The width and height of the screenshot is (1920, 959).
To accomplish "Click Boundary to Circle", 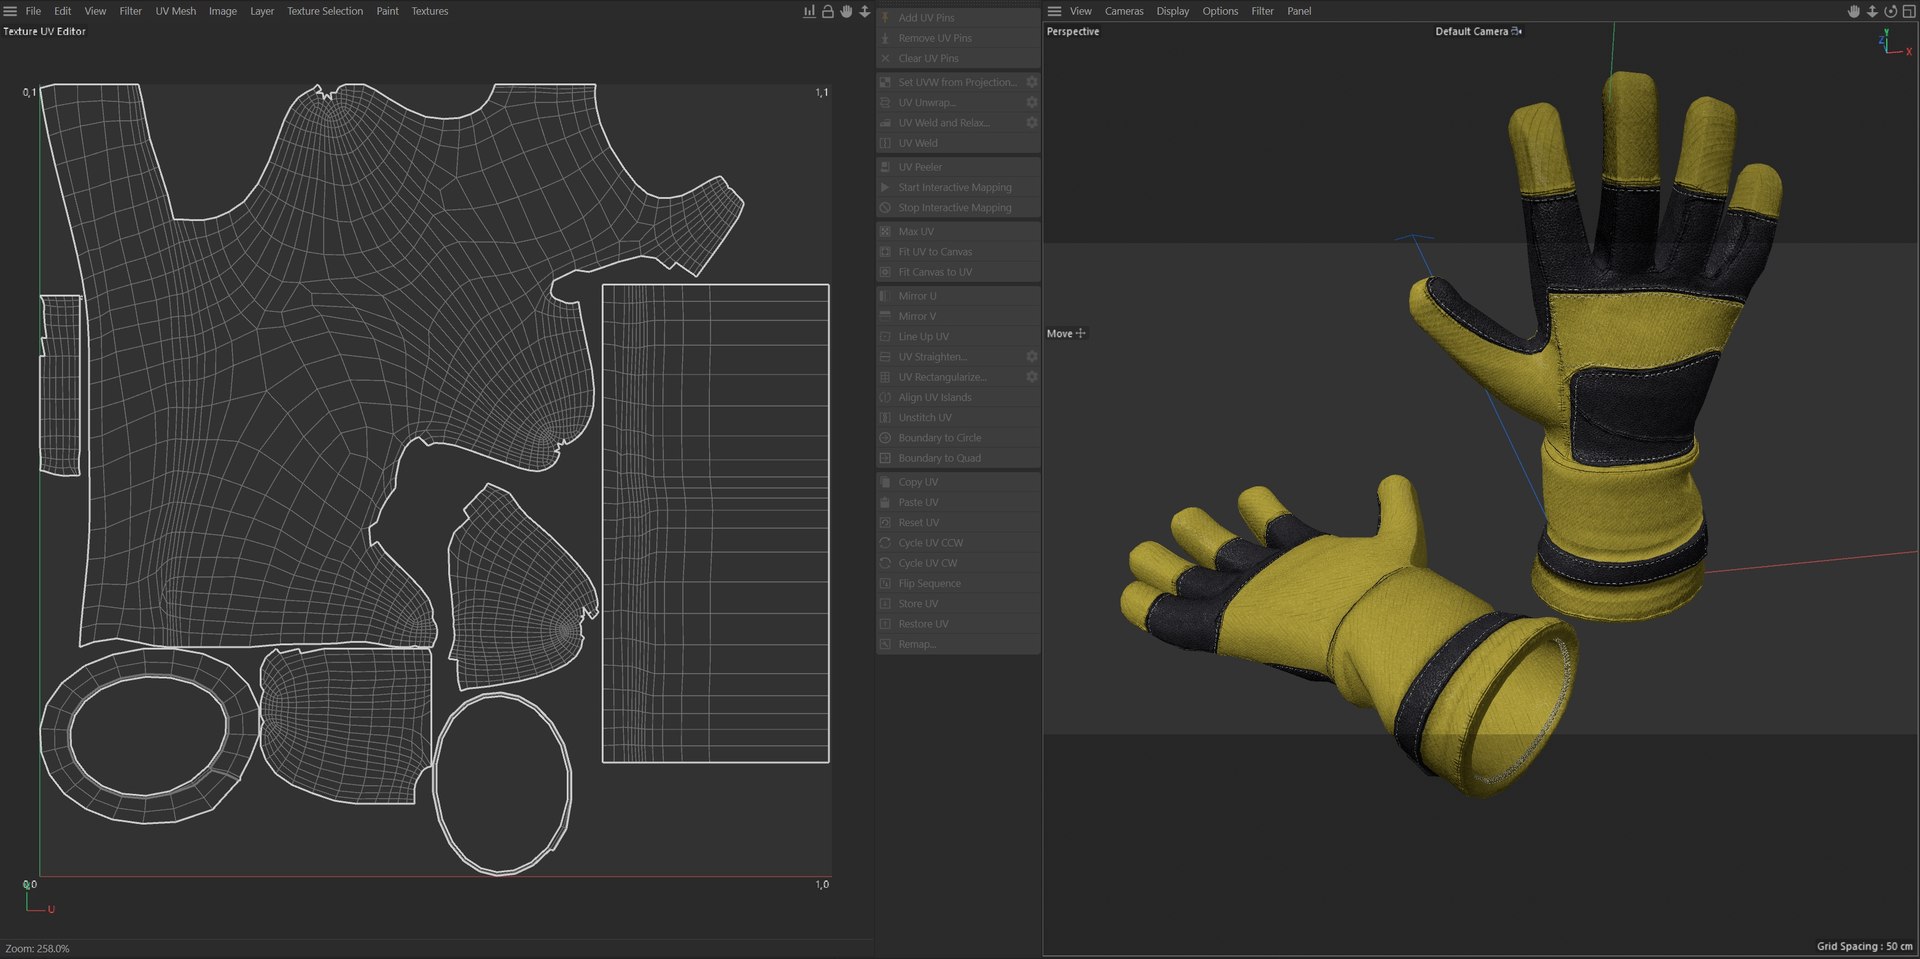I will 958,437.
